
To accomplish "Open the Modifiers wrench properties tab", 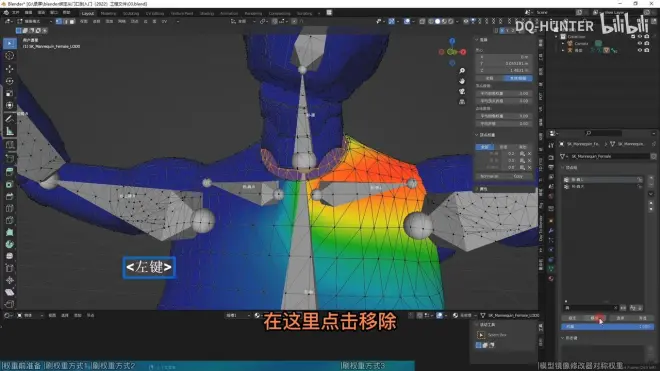I will point(551,231).
